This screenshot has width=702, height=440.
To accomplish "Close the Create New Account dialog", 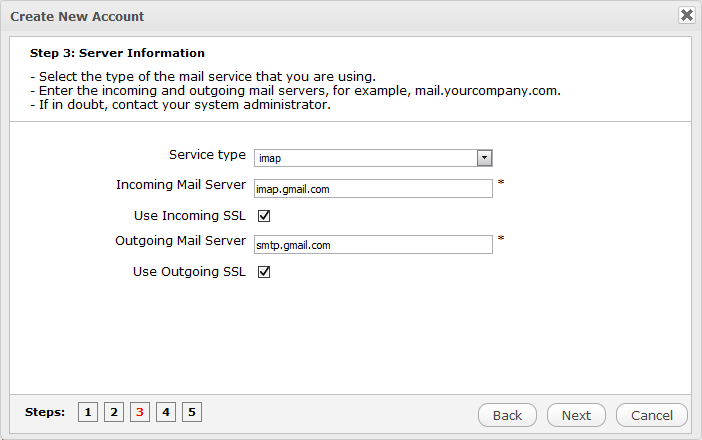I will tap(687, 15).
